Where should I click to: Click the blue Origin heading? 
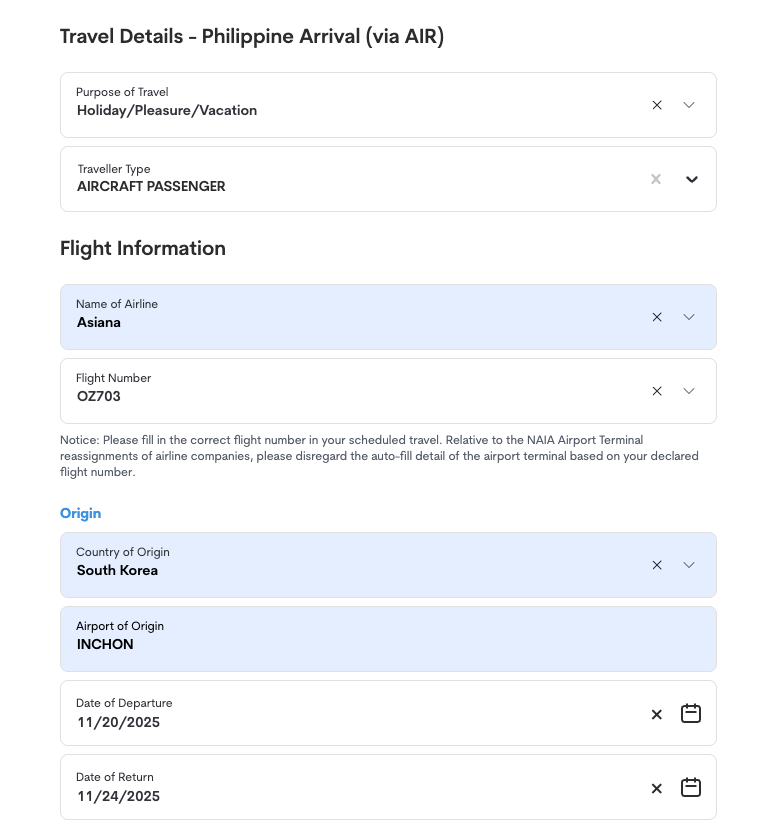pos(80,513)
